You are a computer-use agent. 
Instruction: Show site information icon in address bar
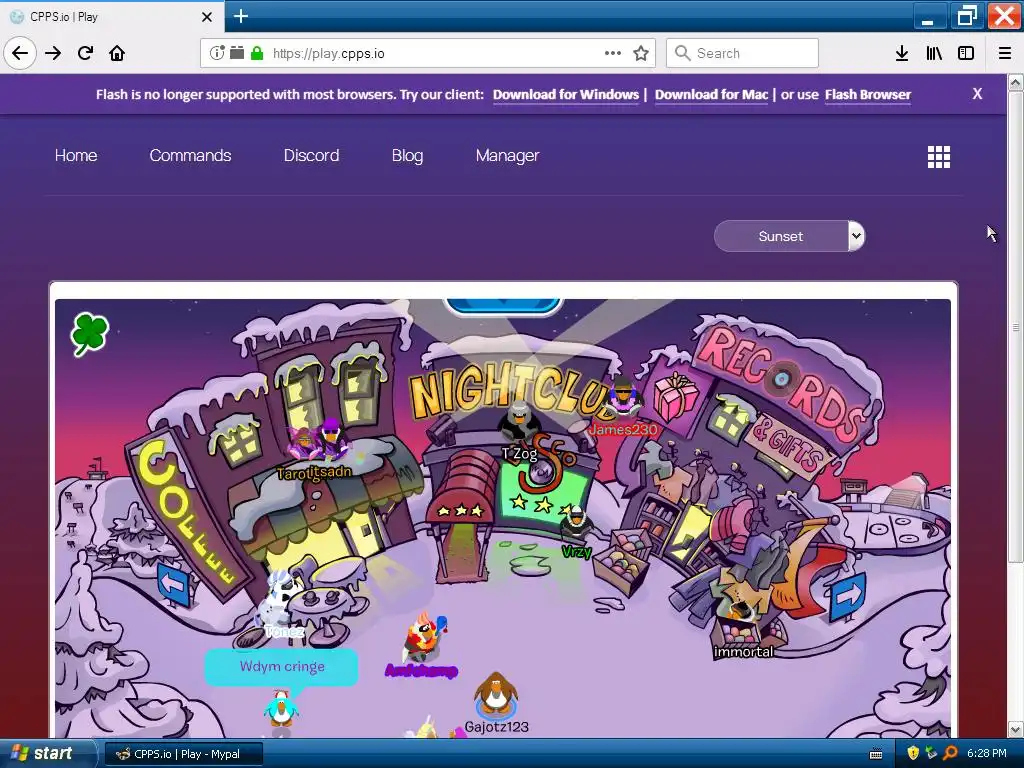coord(217,53)
